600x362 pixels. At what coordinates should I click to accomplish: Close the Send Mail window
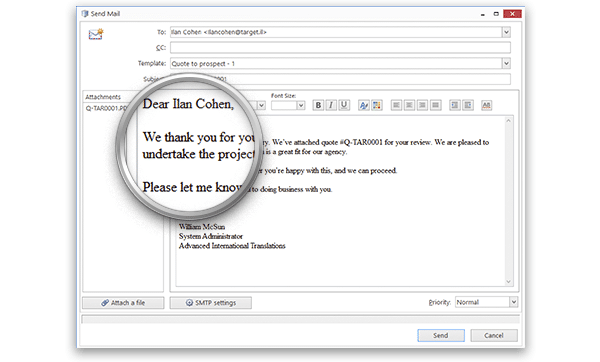tap(512, 14)
